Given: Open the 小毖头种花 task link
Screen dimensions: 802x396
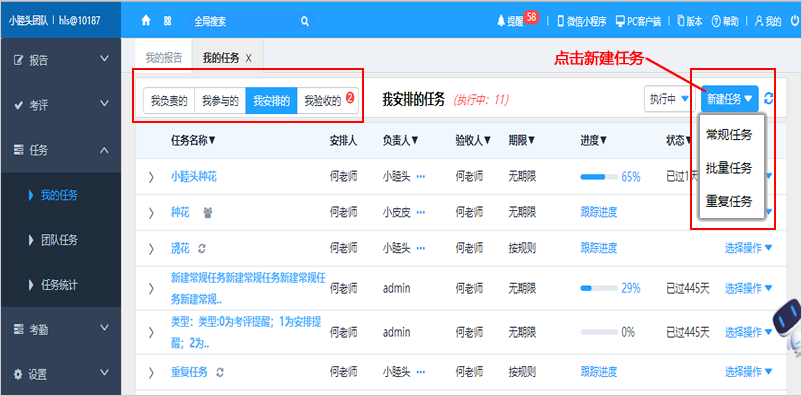Looking at the screenshot, I should (194, 177).
